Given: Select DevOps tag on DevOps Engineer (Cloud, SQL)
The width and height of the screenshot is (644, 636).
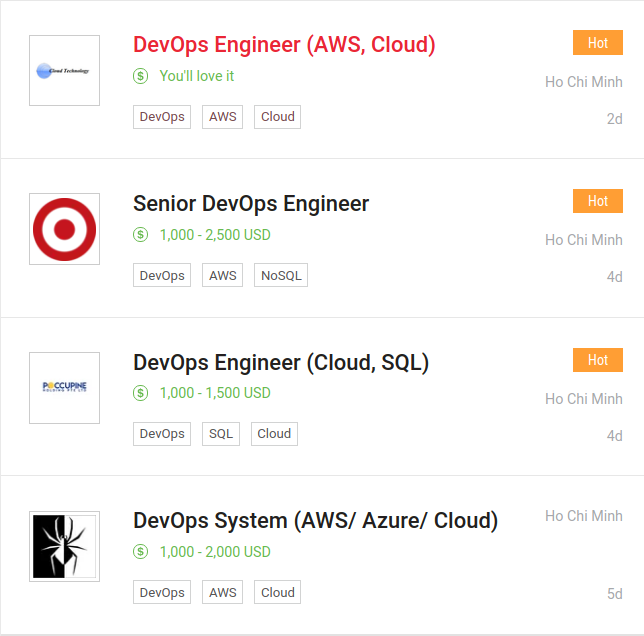Looking at the screenshot, I should point(162,434).
